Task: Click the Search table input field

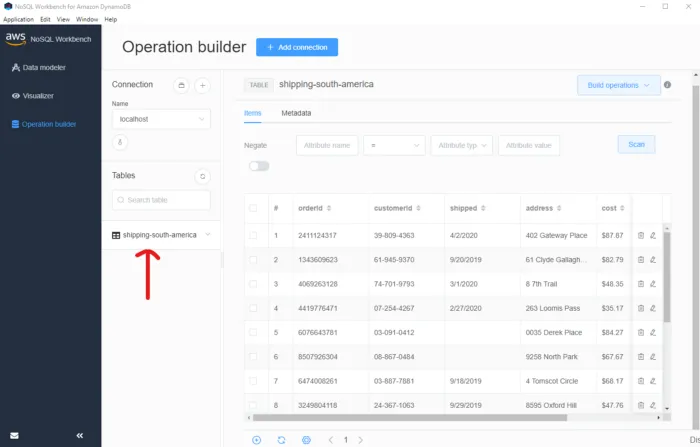Action: pos(161,200)
